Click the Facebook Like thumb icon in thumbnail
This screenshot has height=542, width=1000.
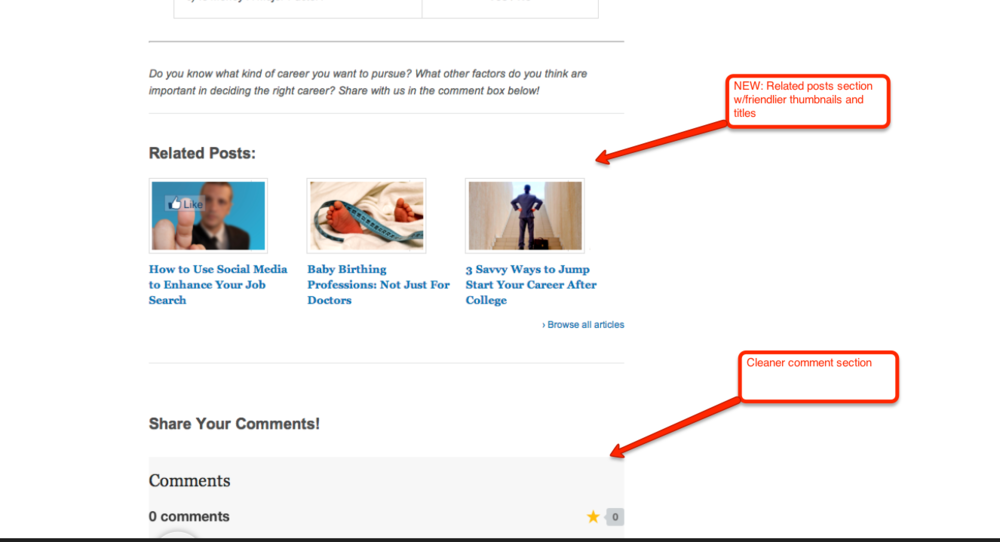(x=176, y=204)
